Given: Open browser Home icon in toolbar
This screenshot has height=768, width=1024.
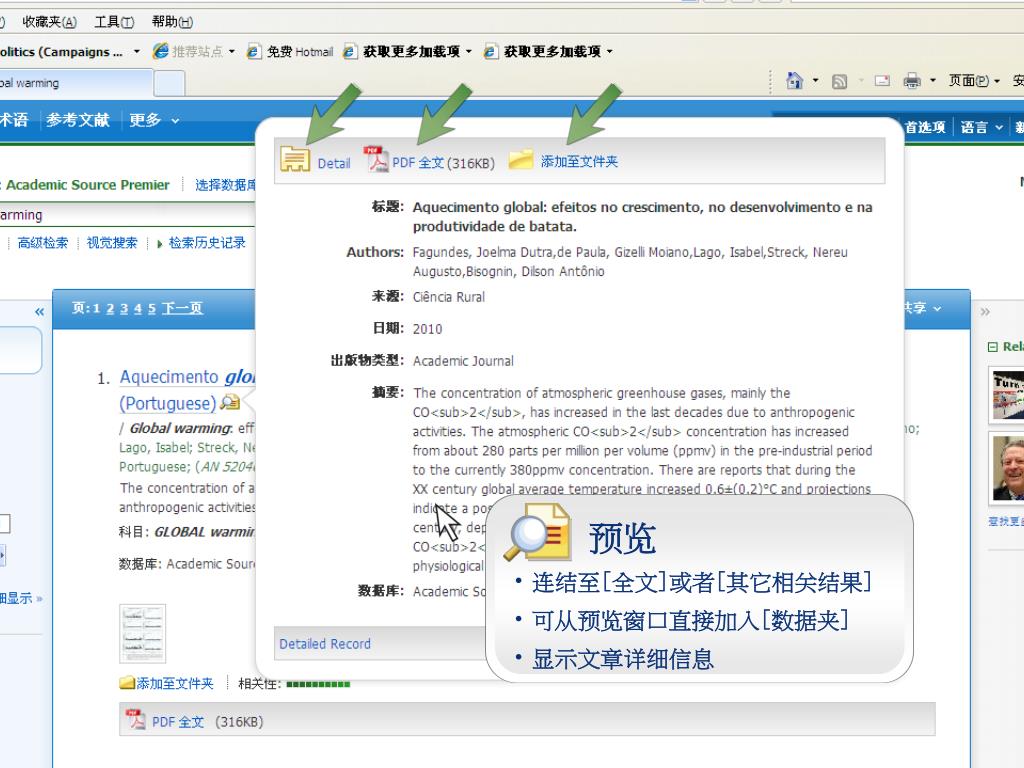Looking at the screenshot, I should pyautogui.click(x=794, y=80).
